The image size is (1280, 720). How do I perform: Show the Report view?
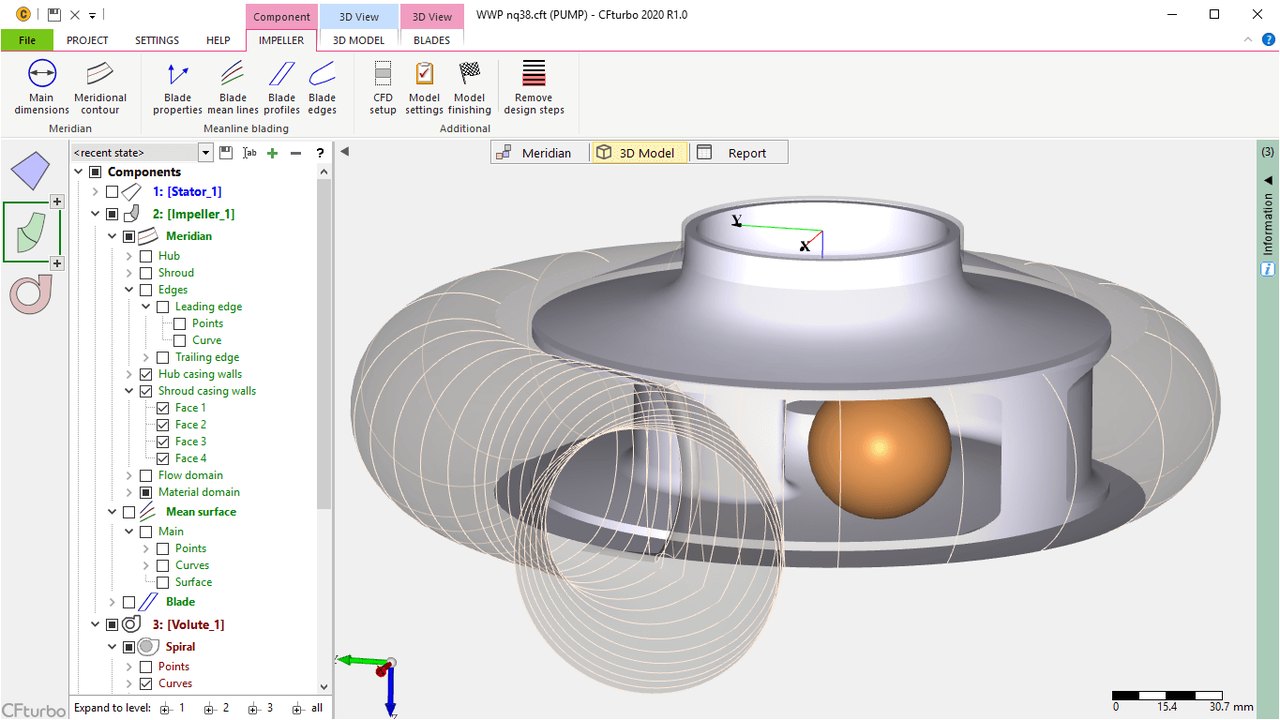click(x=738, y=153)
